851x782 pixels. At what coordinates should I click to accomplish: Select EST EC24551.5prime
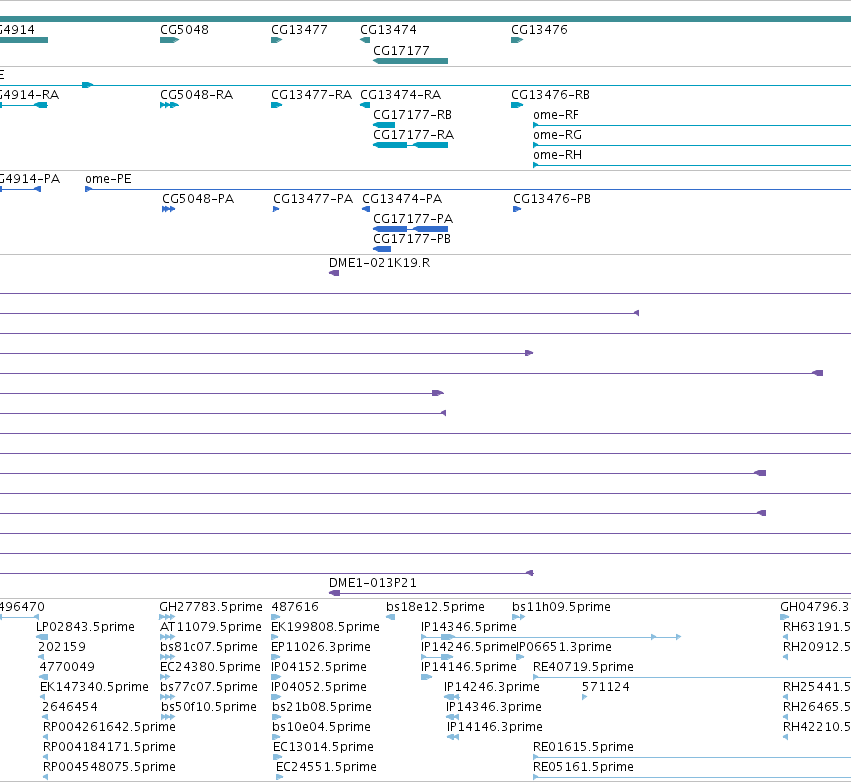pyautogui.click(x=326, y=767)
